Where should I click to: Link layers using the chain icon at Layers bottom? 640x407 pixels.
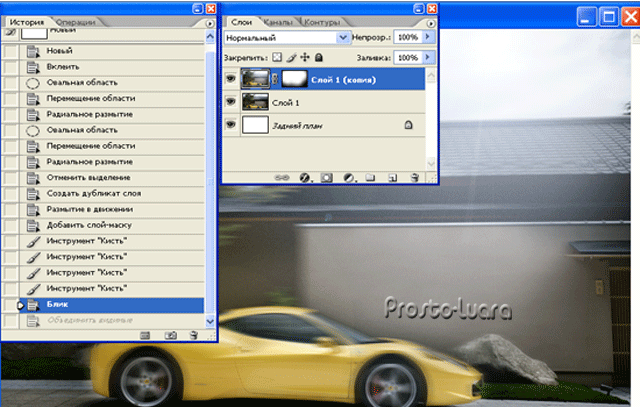click(x=282, y=178)
